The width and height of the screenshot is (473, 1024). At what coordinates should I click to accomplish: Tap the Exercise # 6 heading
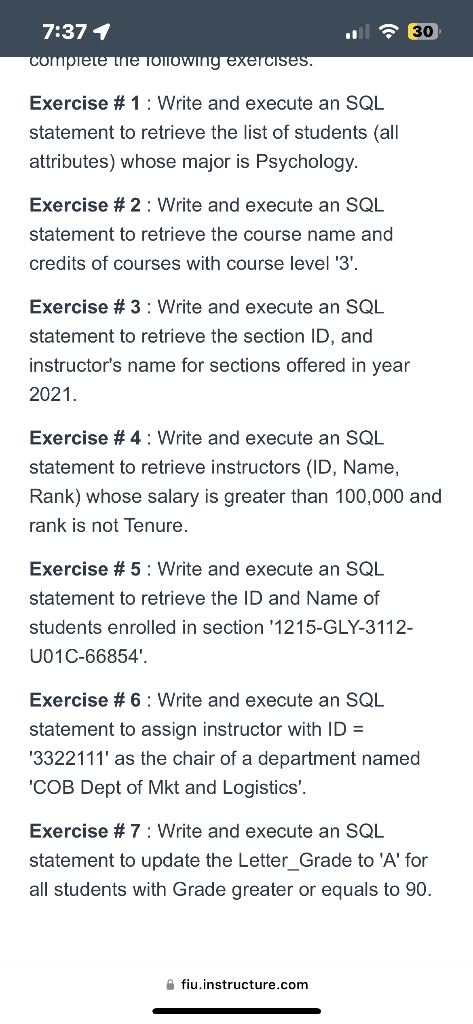point(85,700)
